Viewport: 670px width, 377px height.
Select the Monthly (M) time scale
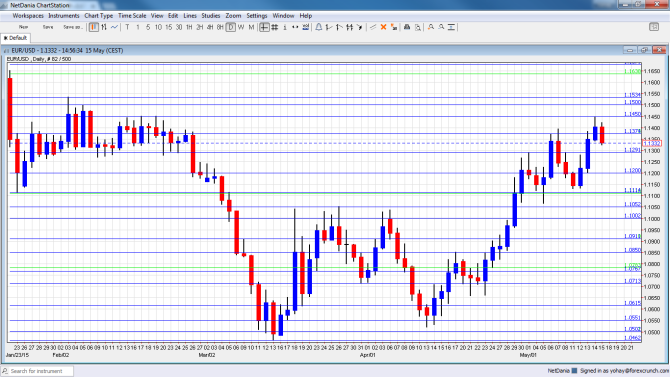(x=251, y=27)
